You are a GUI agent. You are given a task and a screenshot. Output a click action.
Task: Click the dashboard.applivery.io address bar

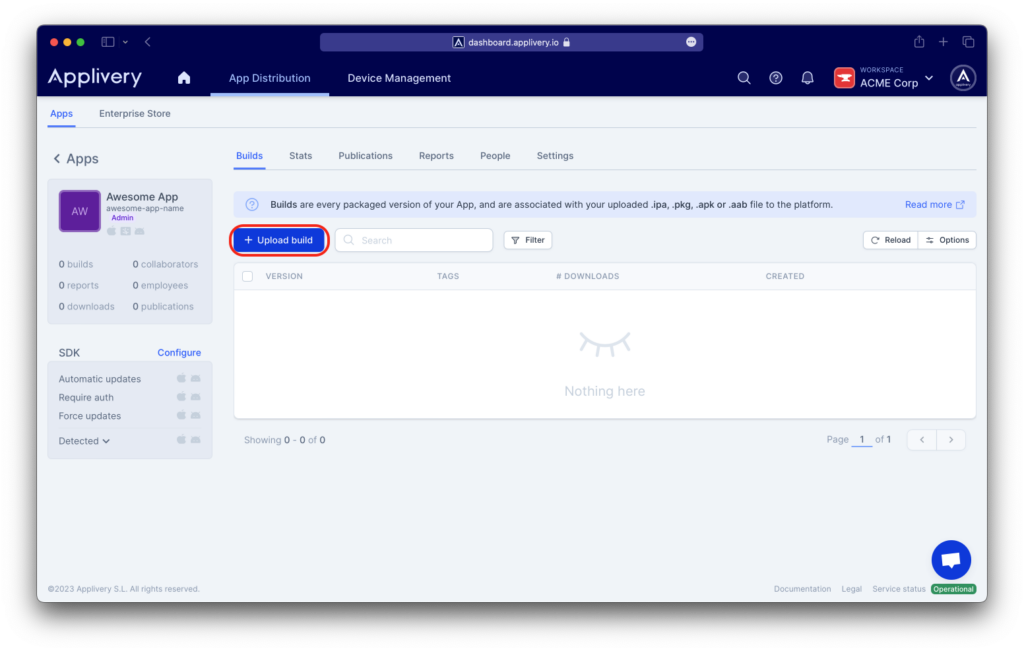pyautogui.click(x=511, y=42)
